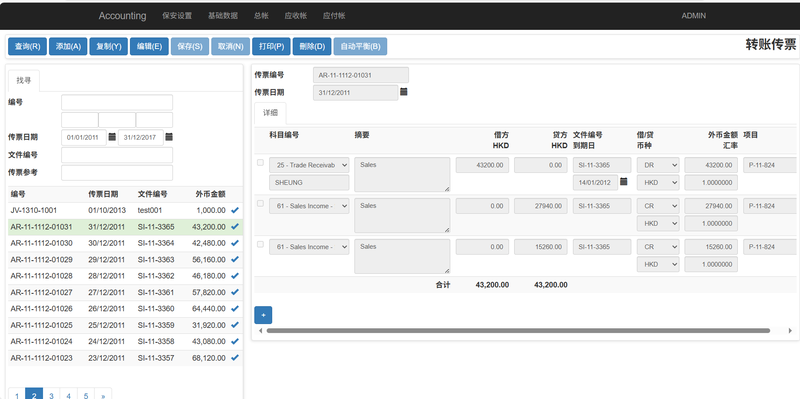This screenshot has height=399, width=800.
Task: Open calendar for due date 14/01/2012
Action: point(623,181)
